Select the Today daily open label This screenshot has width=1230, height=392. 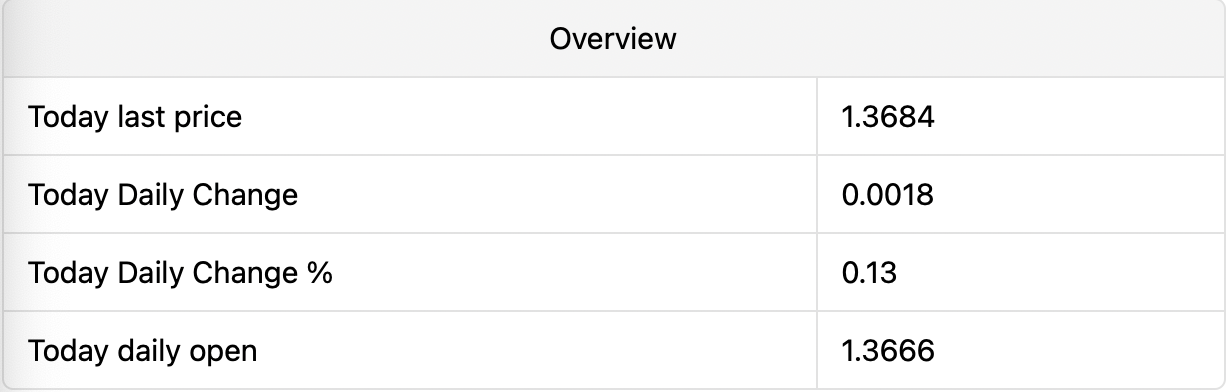coord(143,351)
